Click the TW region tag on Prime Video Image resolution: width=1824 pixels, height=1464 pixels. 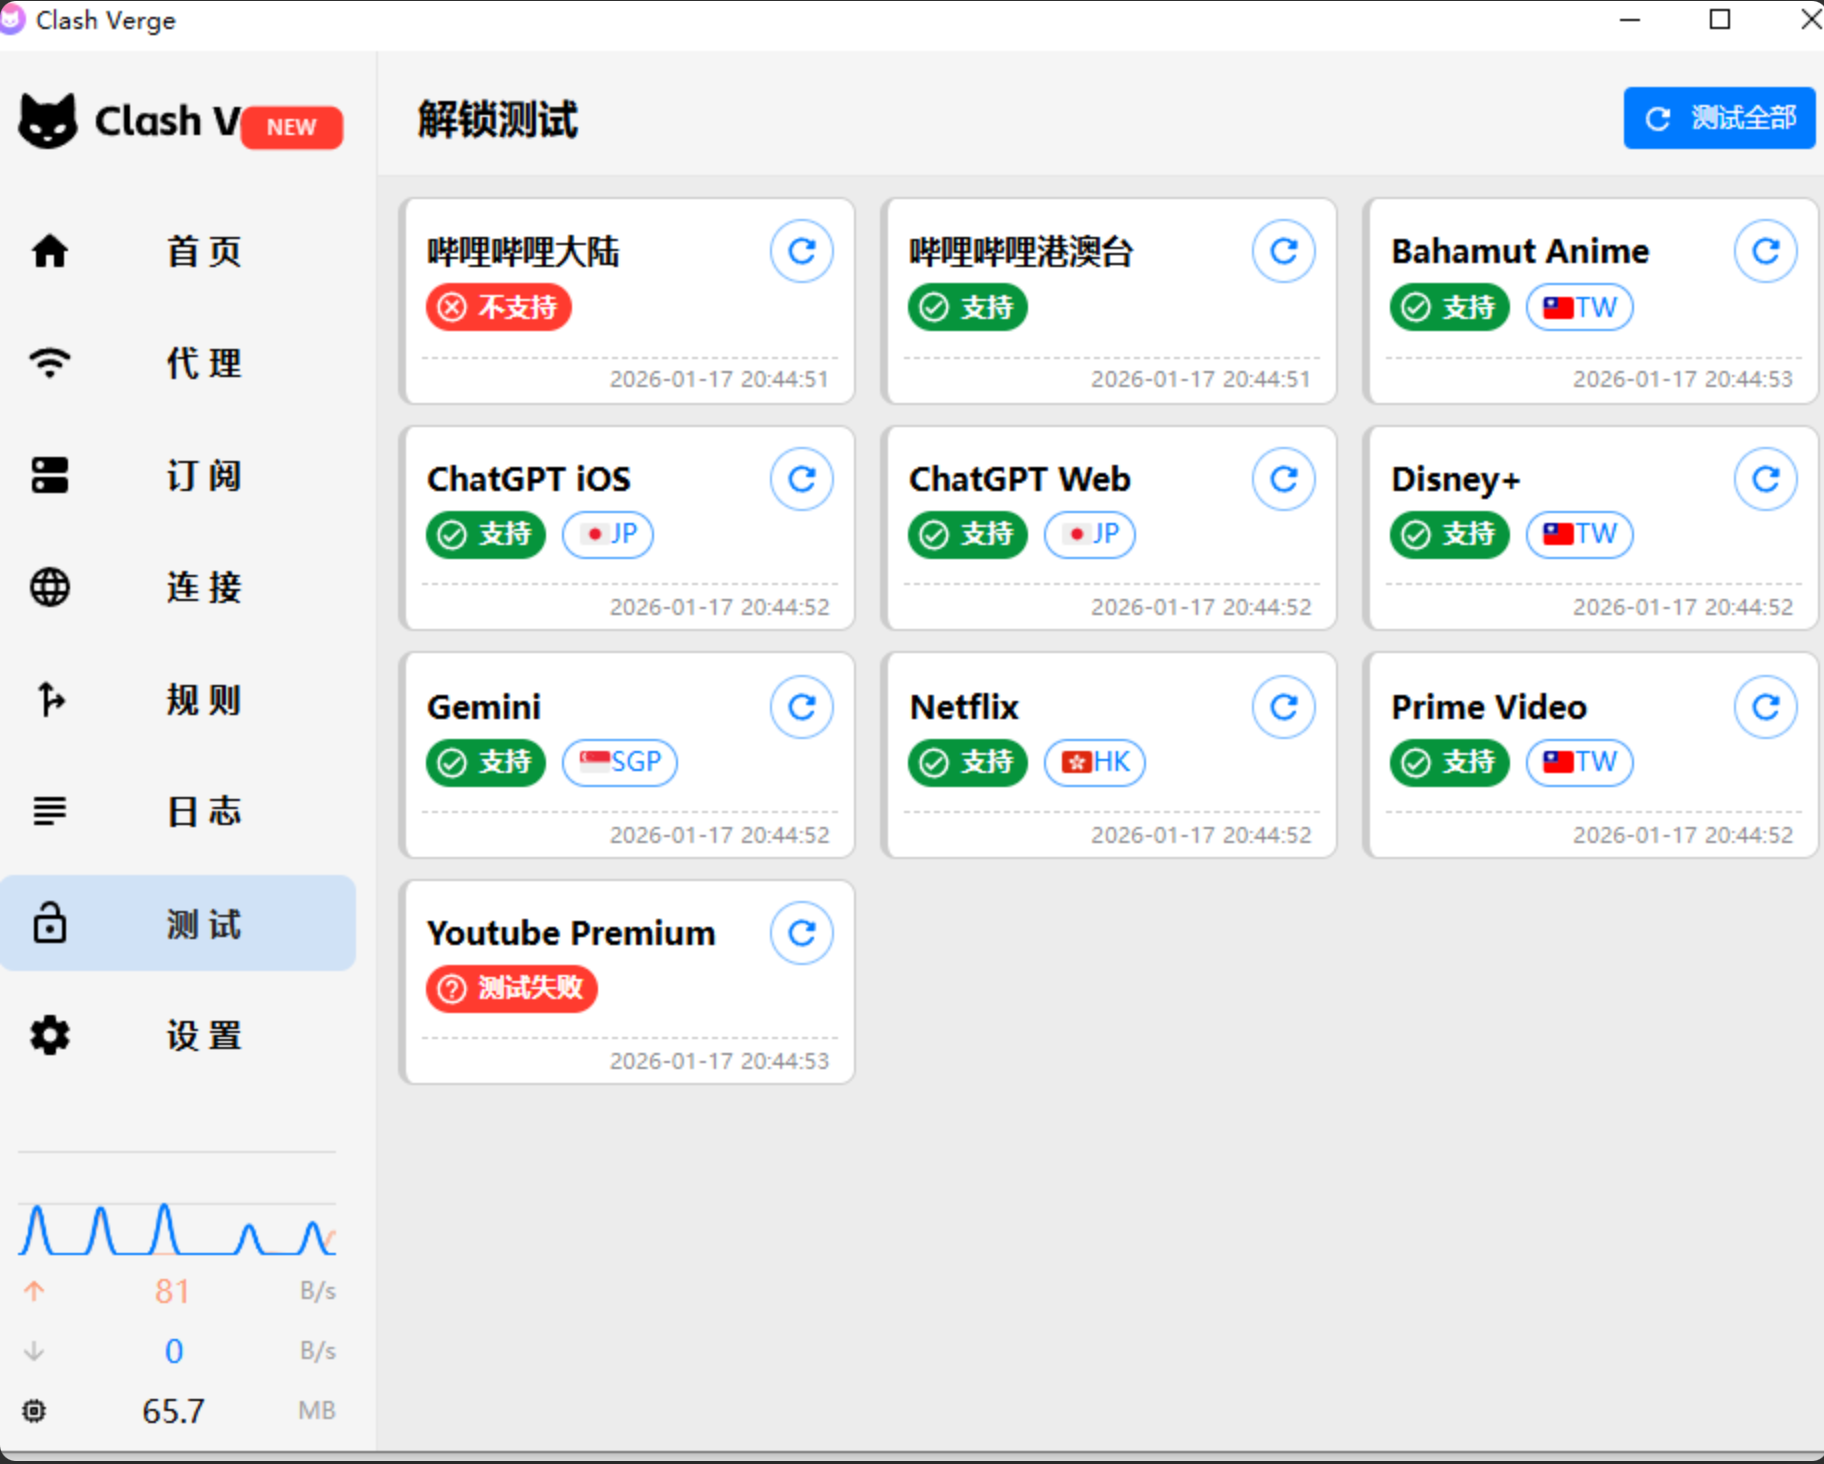[x=1578, y=762]
